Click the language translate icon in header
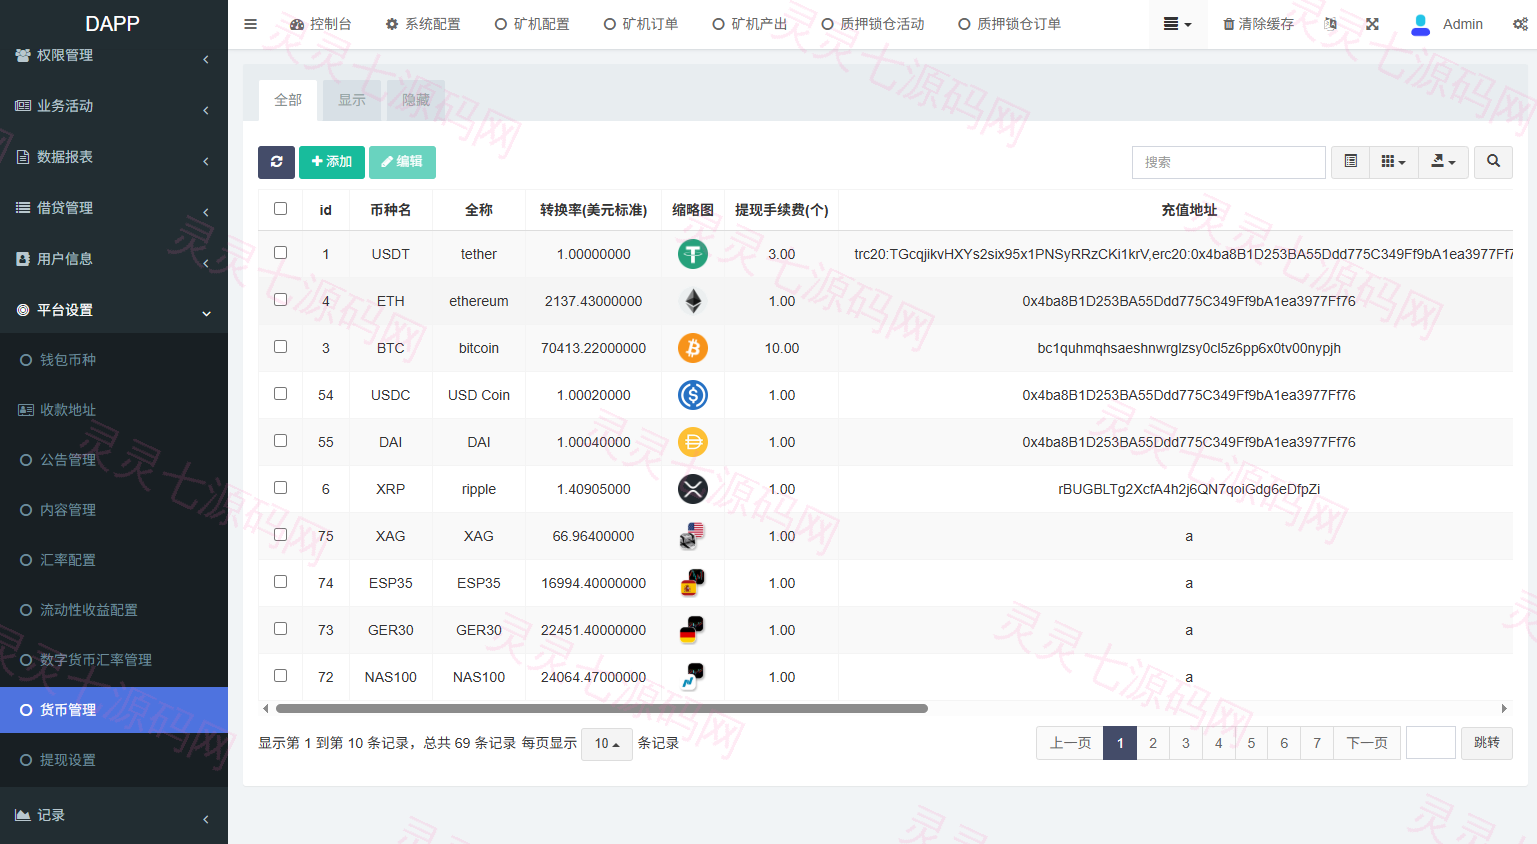 coord(1330,24)
